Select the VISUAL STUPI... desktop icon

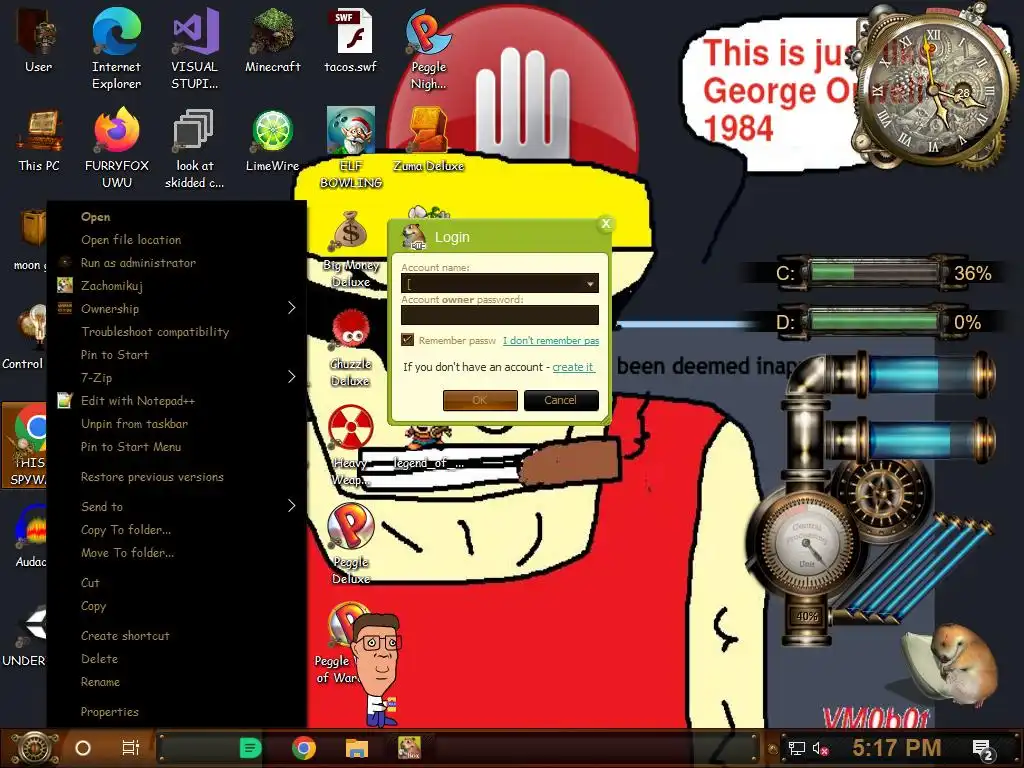click(x=195, y=47)
